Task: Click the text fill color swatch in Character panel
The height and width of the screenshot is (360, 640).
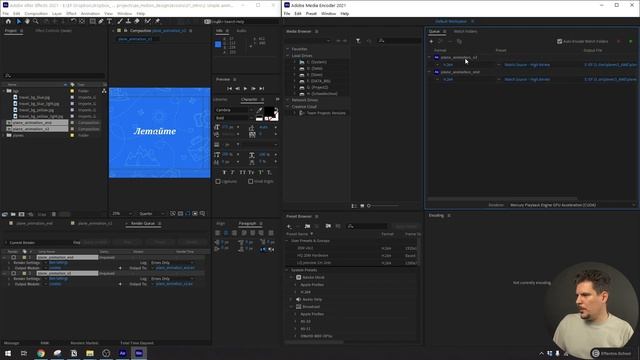Action: pyautogui.click(x=269, y=111)
